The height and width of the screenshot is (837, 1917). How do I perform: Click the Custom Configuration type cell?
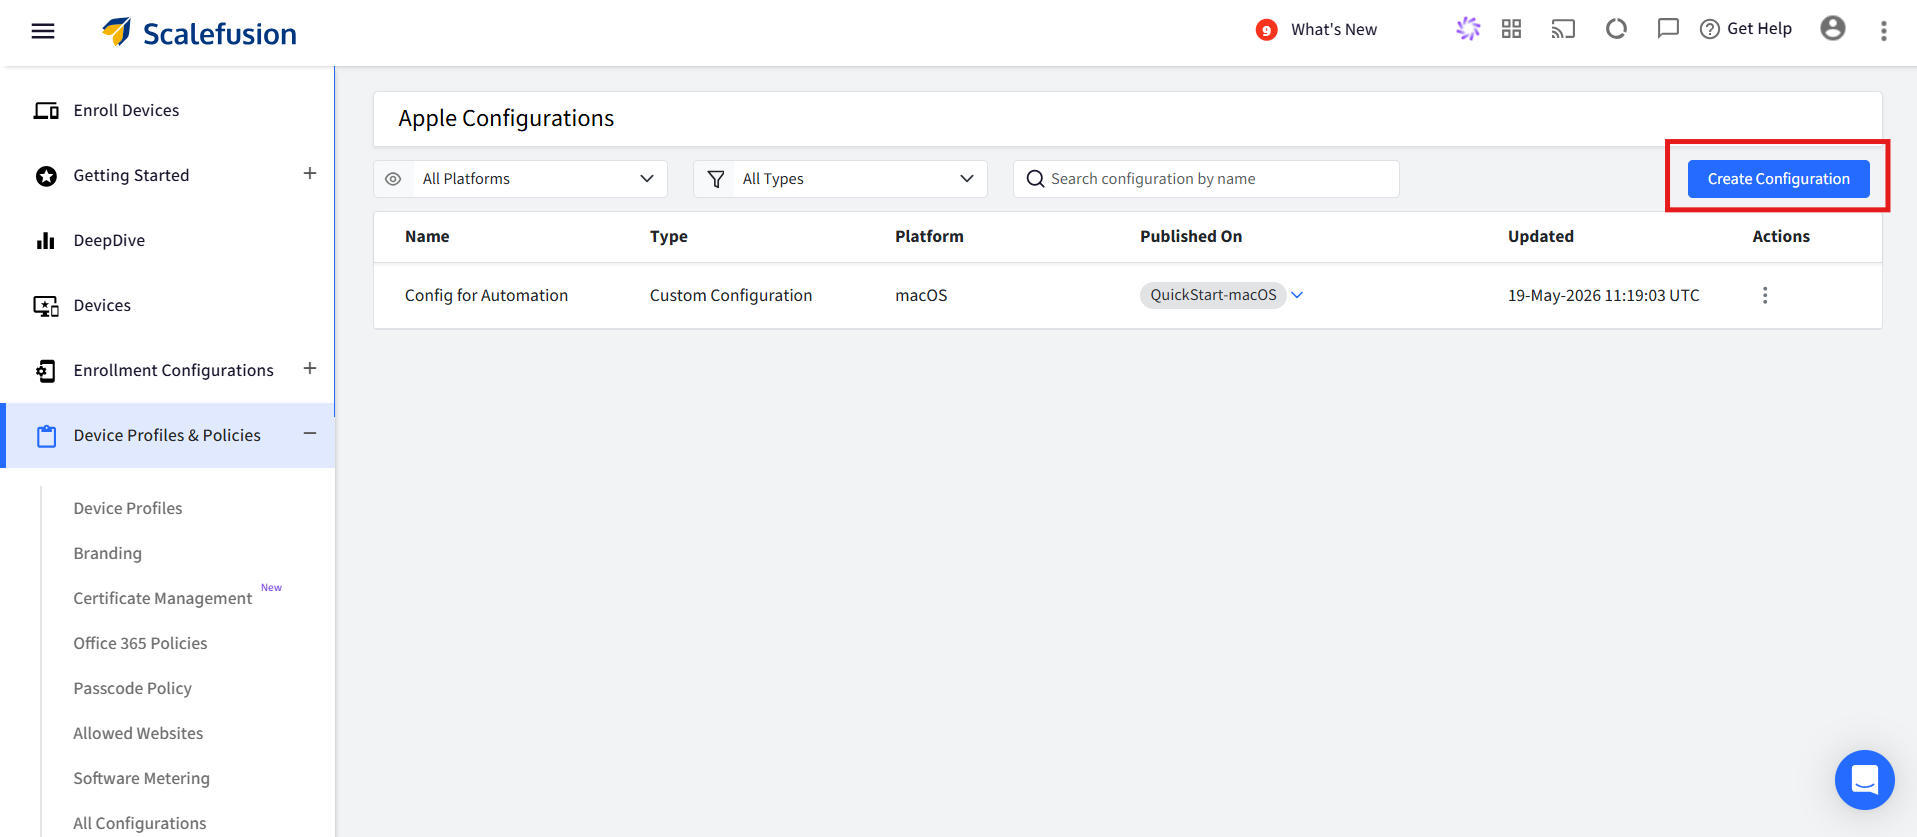[x=731, y=295]
